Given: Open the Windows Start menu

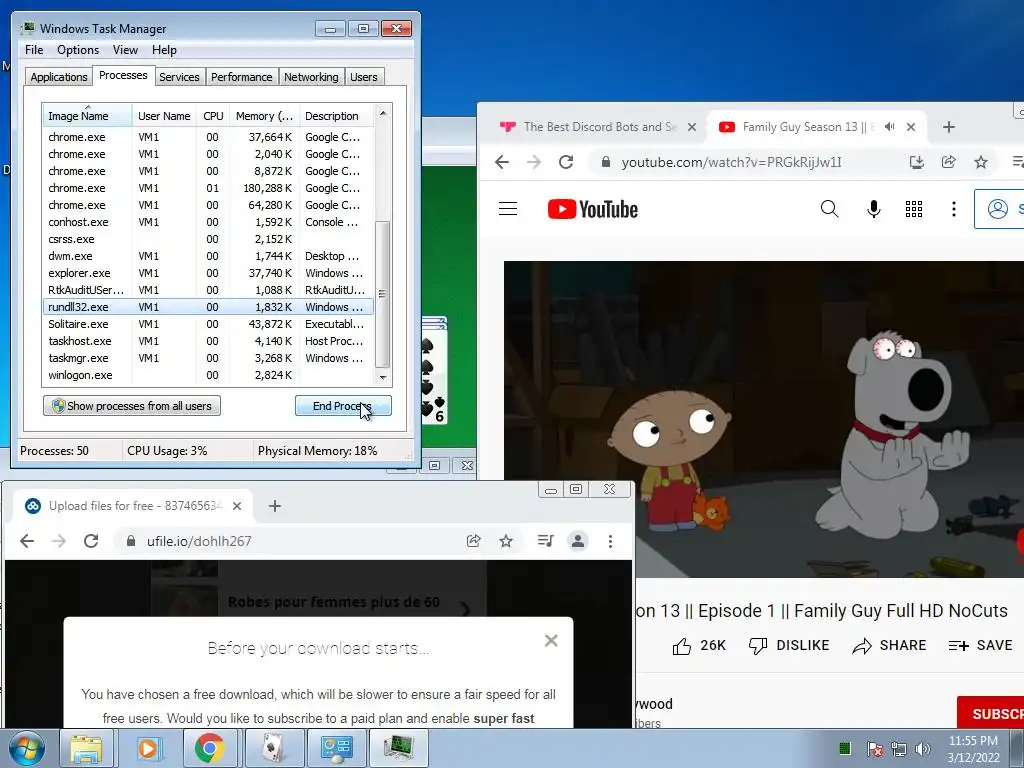Looking at the screenshot, I should click(27, 748).
